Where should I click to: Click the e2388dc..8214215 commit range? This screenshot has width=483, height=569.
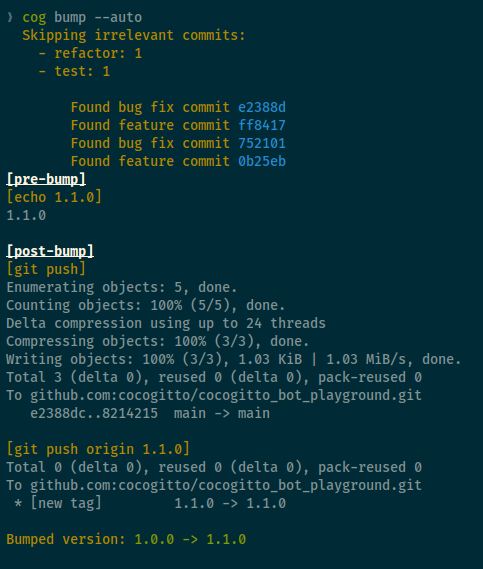click(x=94, y=413)
